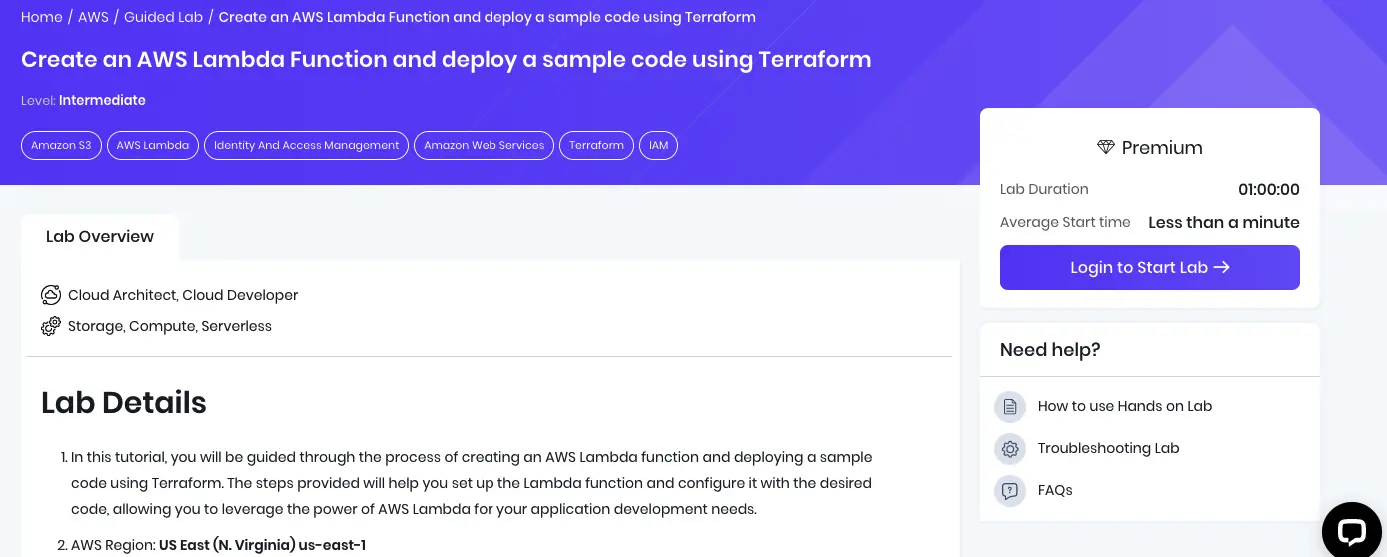This screenshot has height=557, width=1387.
Task: Click the Lab Details heading
Action: [x=124, y=402]
